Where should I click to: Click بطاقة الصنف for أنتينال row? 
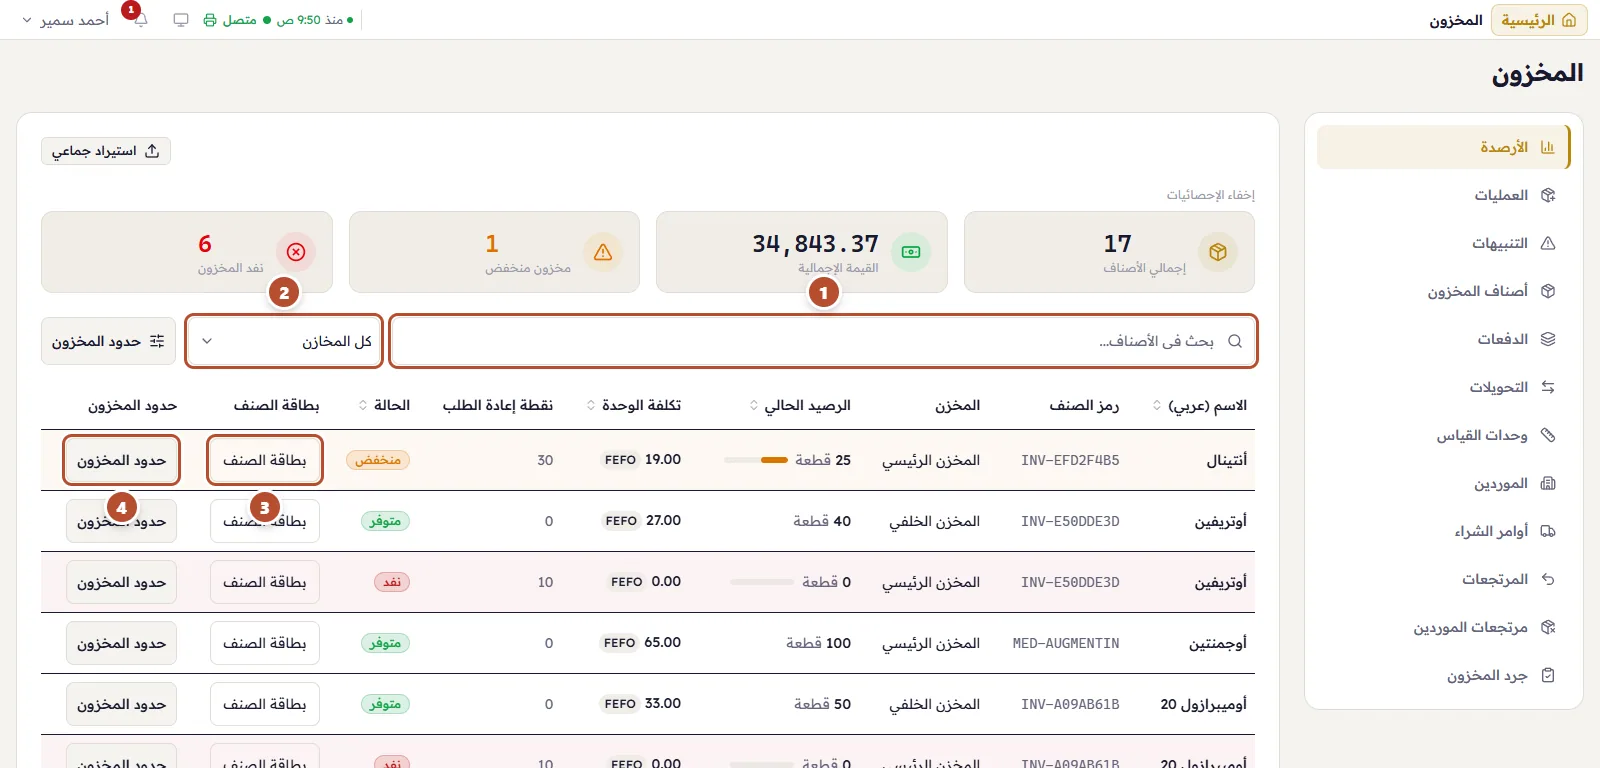tap(265, 460)
